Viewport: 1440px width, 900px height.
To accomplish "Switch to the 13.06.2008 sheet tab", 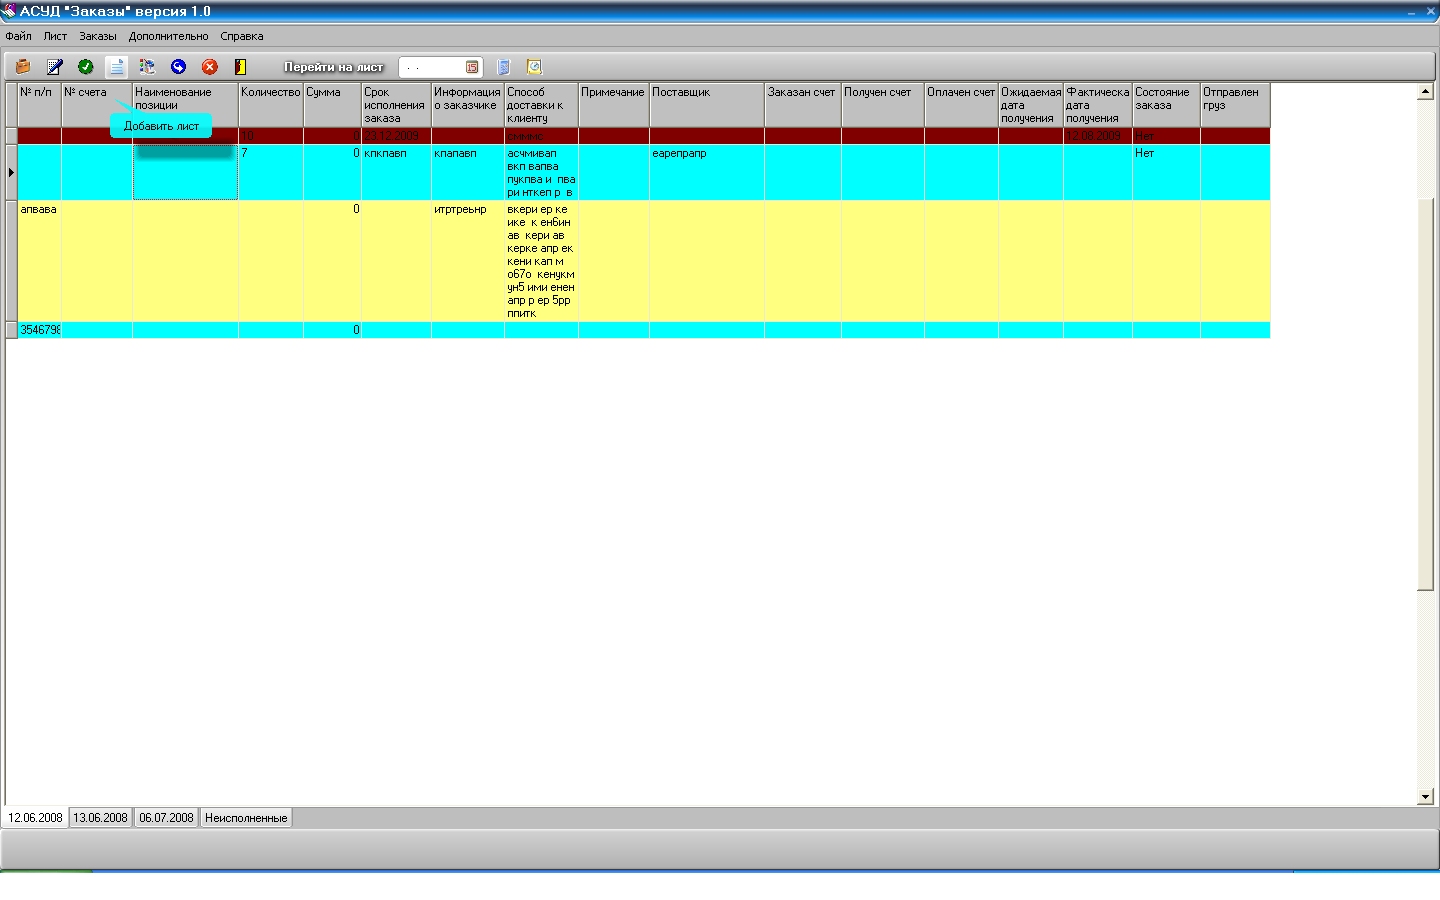I will [x=101, y=818].
